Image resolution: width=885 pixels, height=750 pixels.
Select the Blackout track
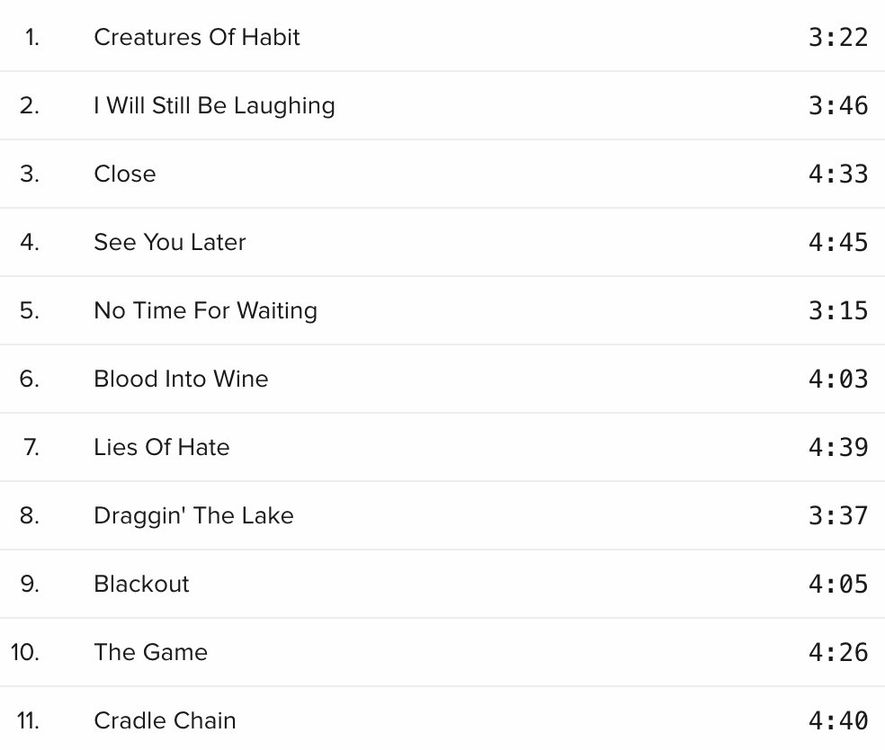pos(141,584)
